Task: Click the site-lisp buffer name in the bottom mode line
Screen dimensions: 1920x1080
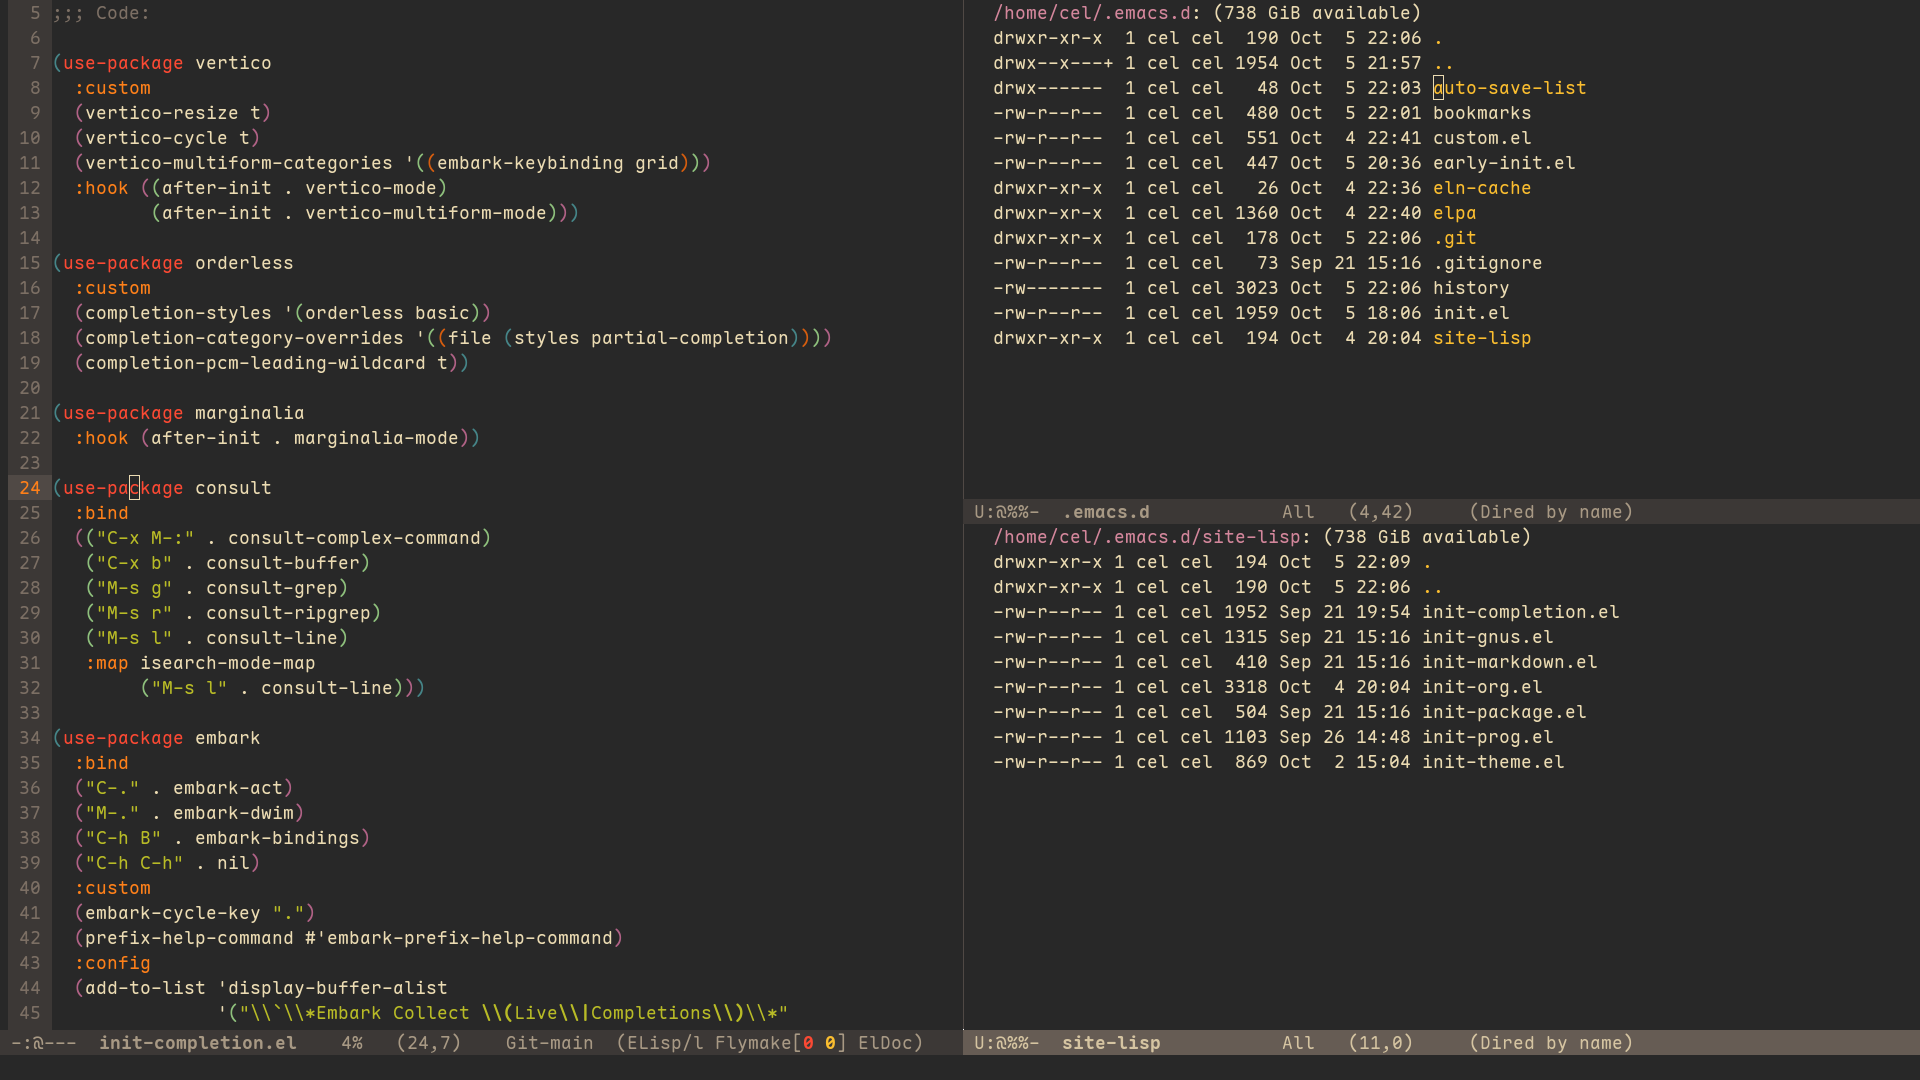Action: (1111, 1043)
